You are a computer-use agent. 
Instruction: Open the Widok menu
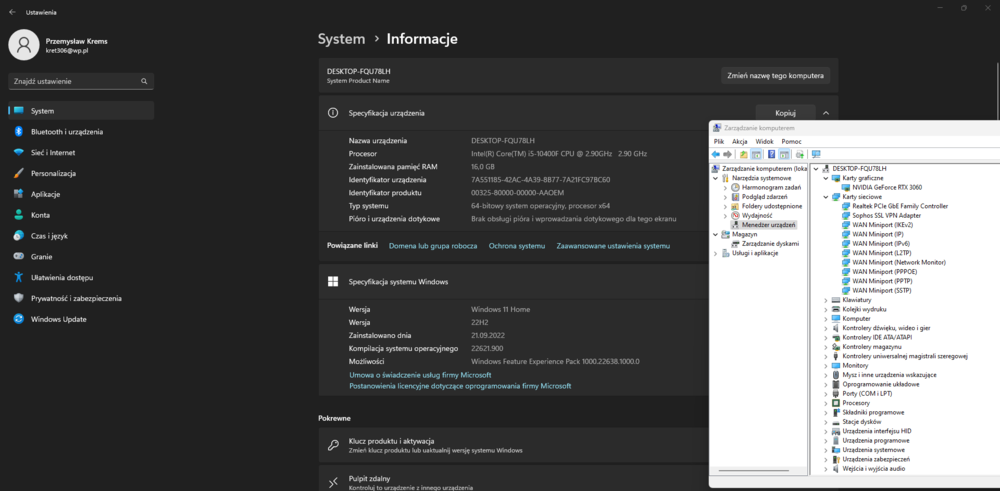[x=764, y=141]
